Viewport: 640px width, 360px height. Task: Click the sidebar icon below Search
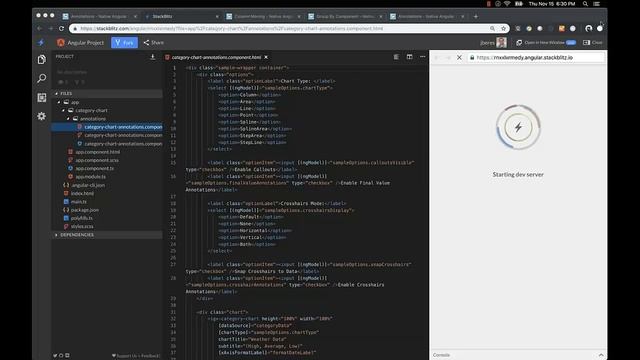point(42,98)
